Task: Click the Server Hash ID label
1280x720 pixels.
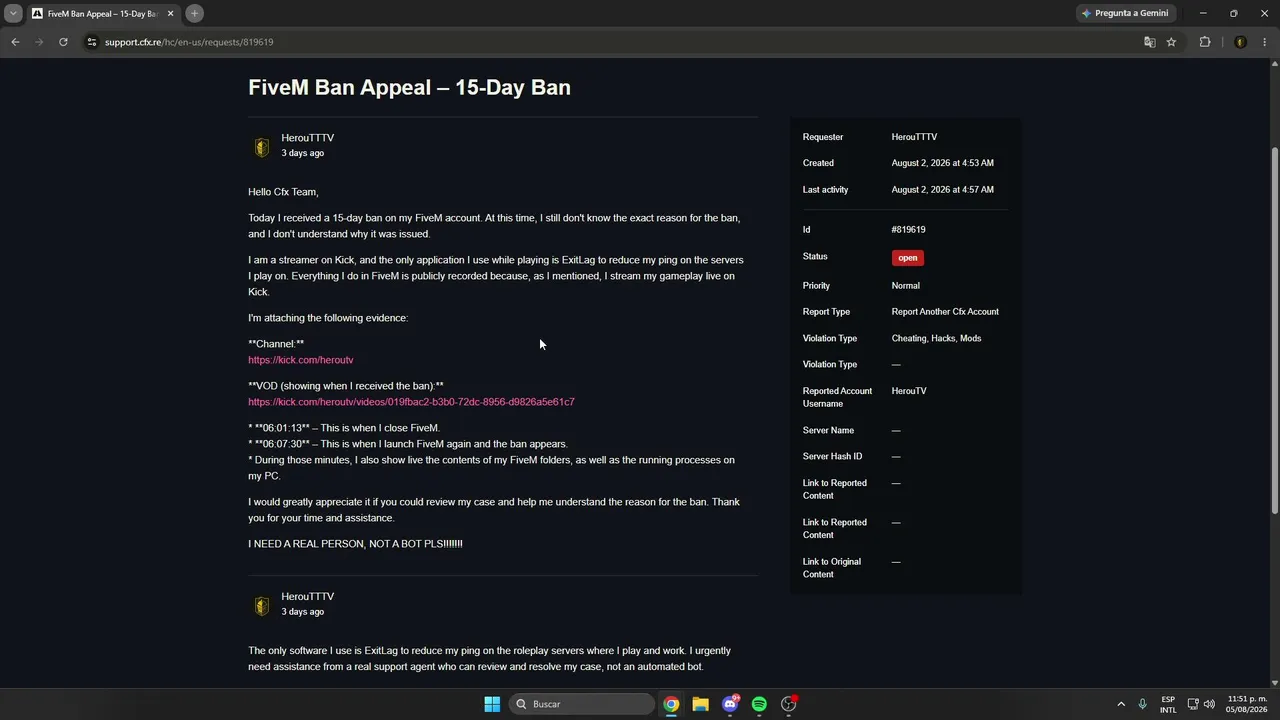Action: click(x=832, y=456)
